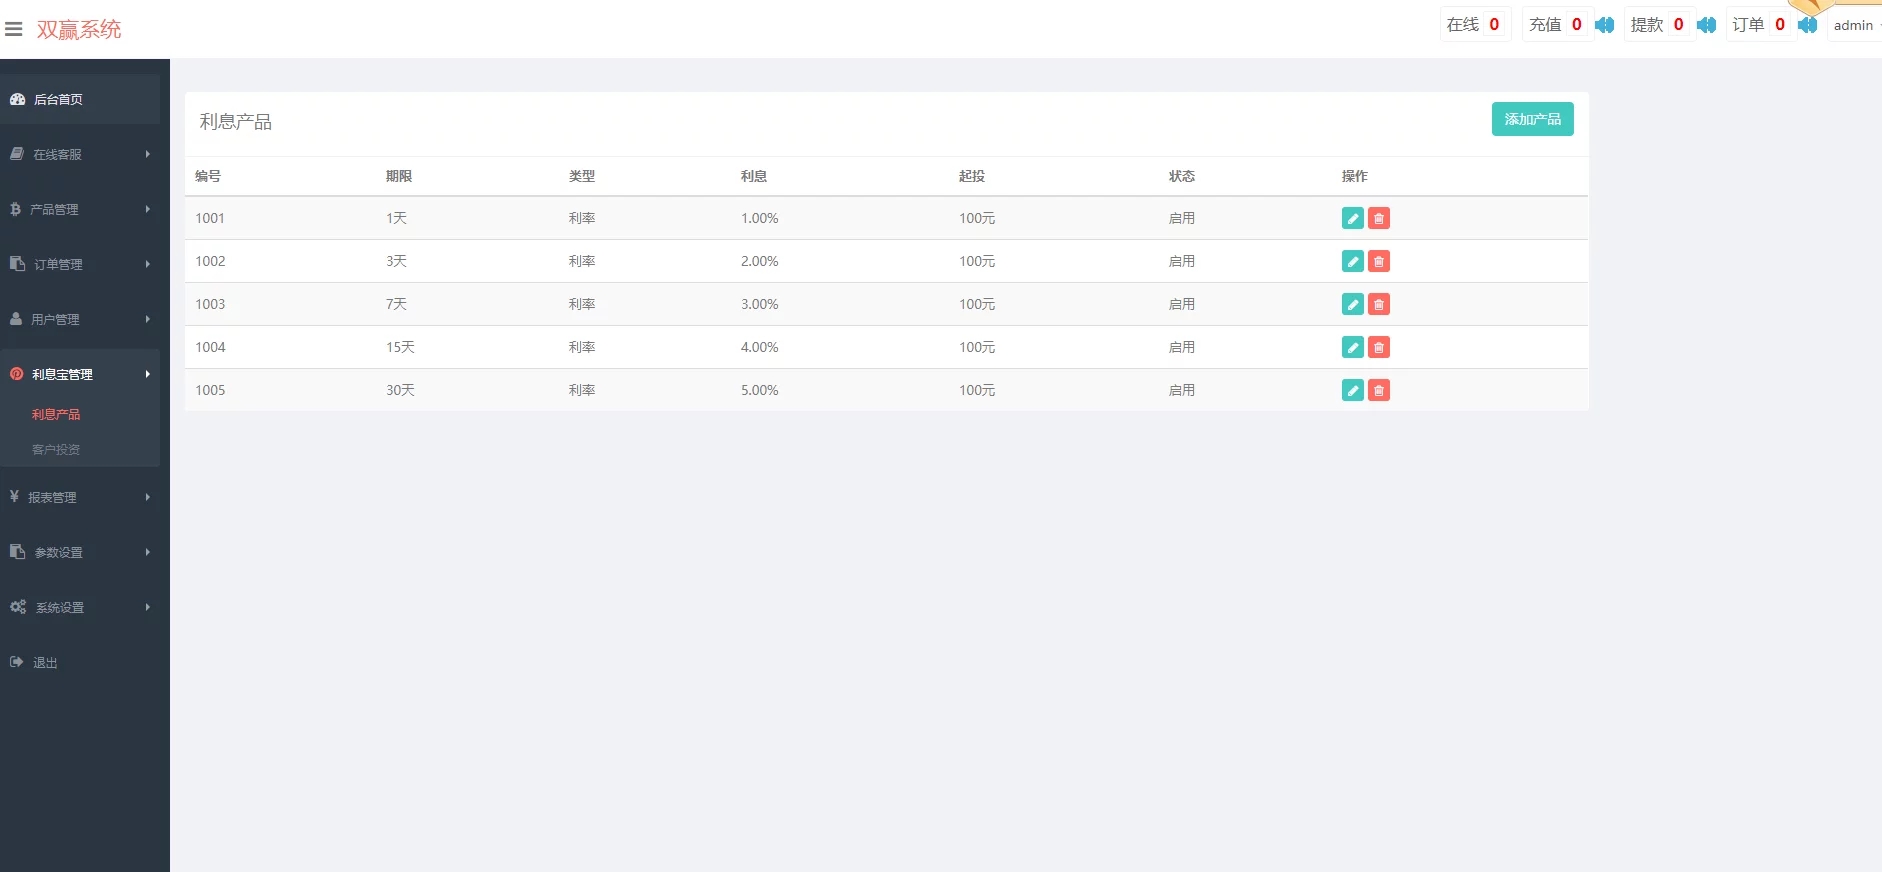This screenshot has width=1882, height=872.
Task: Click edit pencil icon for product 1003
Action: point(1352,304)
